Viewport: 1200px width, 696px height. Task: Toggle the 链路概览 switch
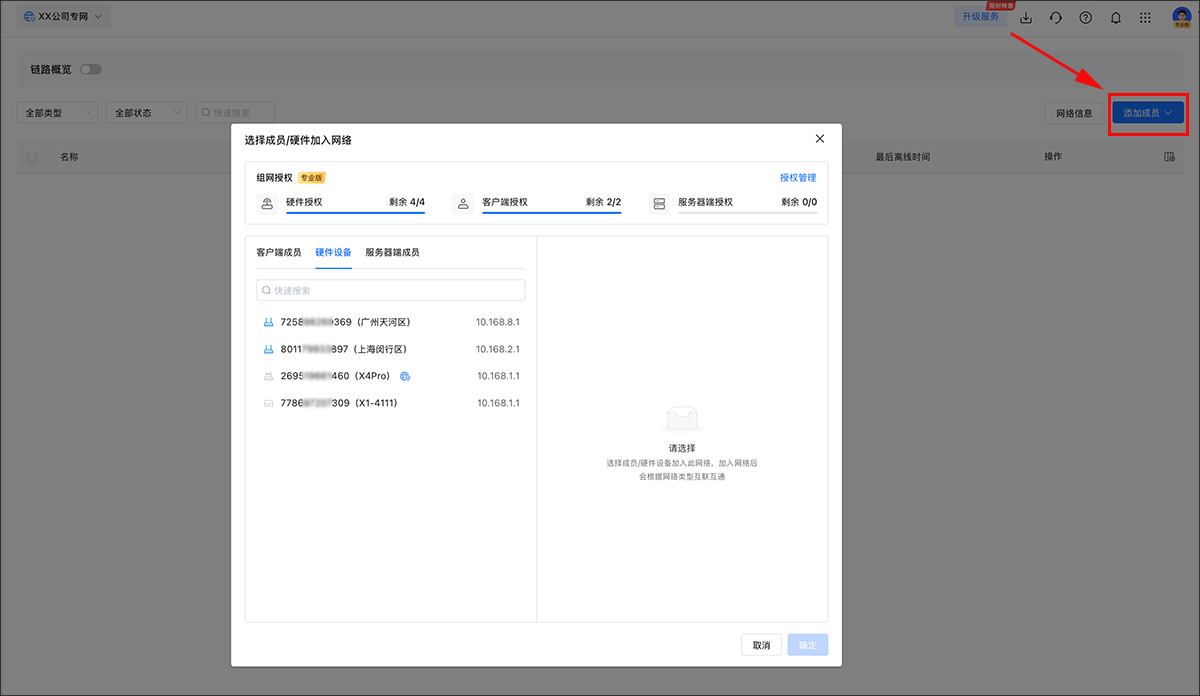coord(91,69)
